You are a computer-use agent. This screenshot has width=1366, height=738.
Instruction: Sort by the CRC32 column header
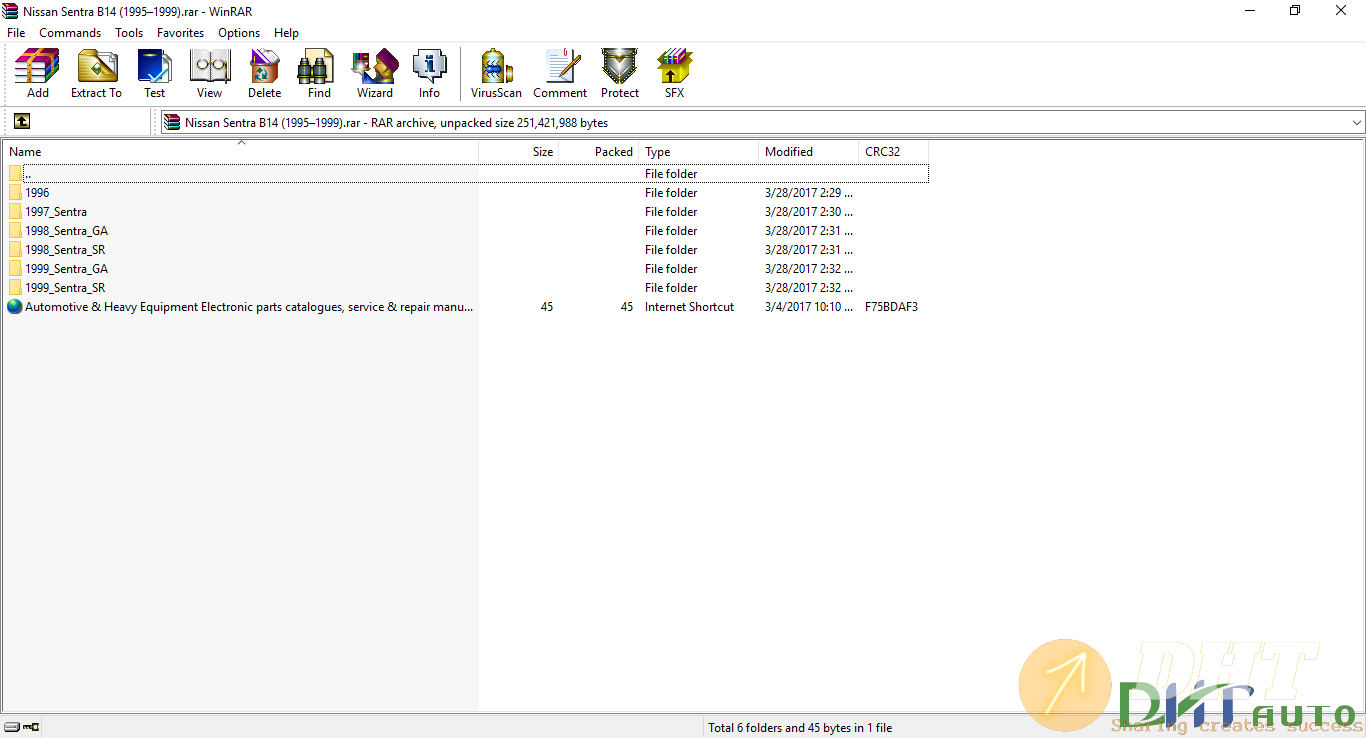[893, 152]
